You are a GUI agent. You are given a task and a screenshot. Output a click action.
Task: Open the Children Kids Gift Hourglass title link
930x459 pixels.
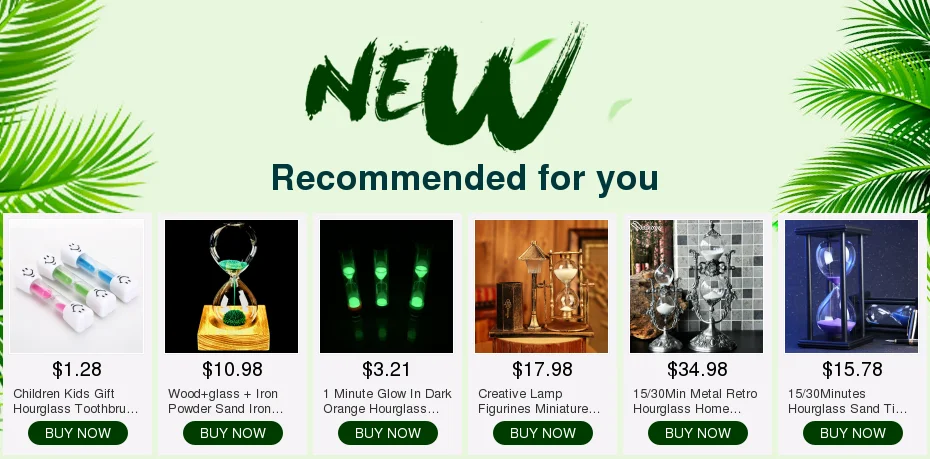tap(76, 401)
